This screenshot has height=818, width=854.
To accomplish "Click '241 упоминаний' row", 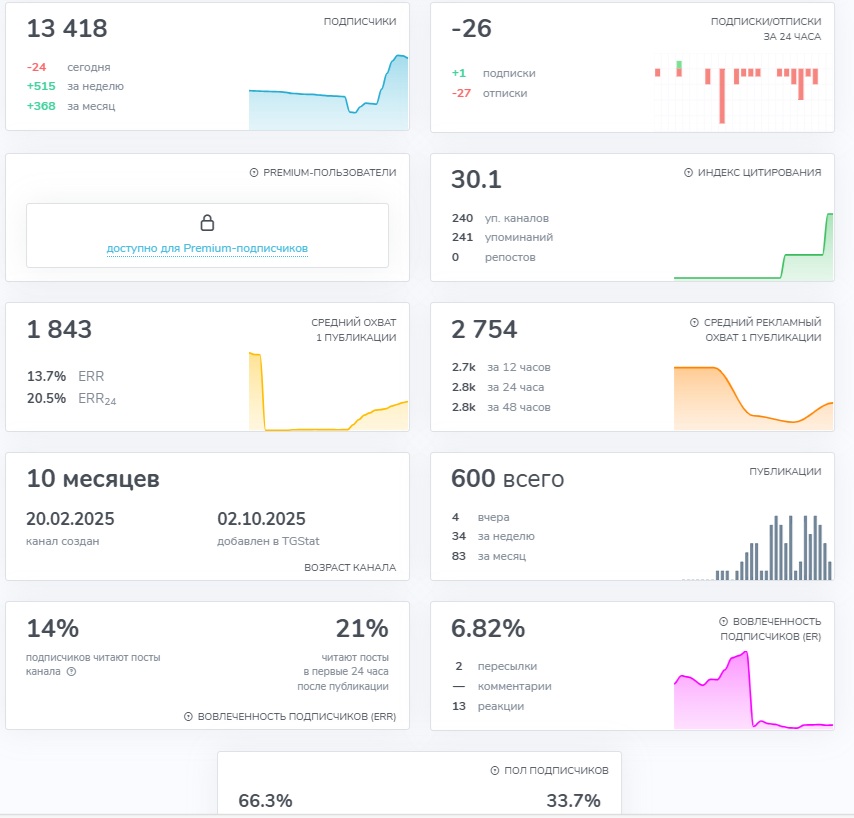I will point(502,237).
